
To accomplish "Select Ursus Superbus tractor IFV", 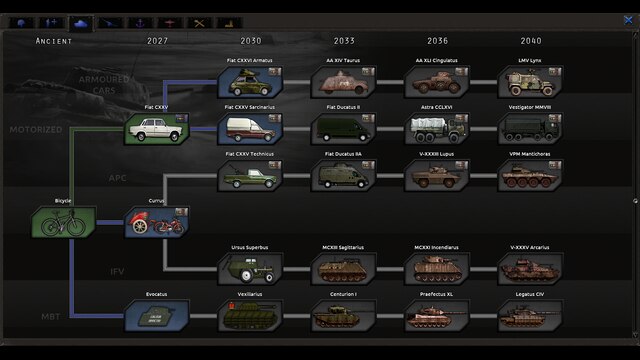I will 250,269.
